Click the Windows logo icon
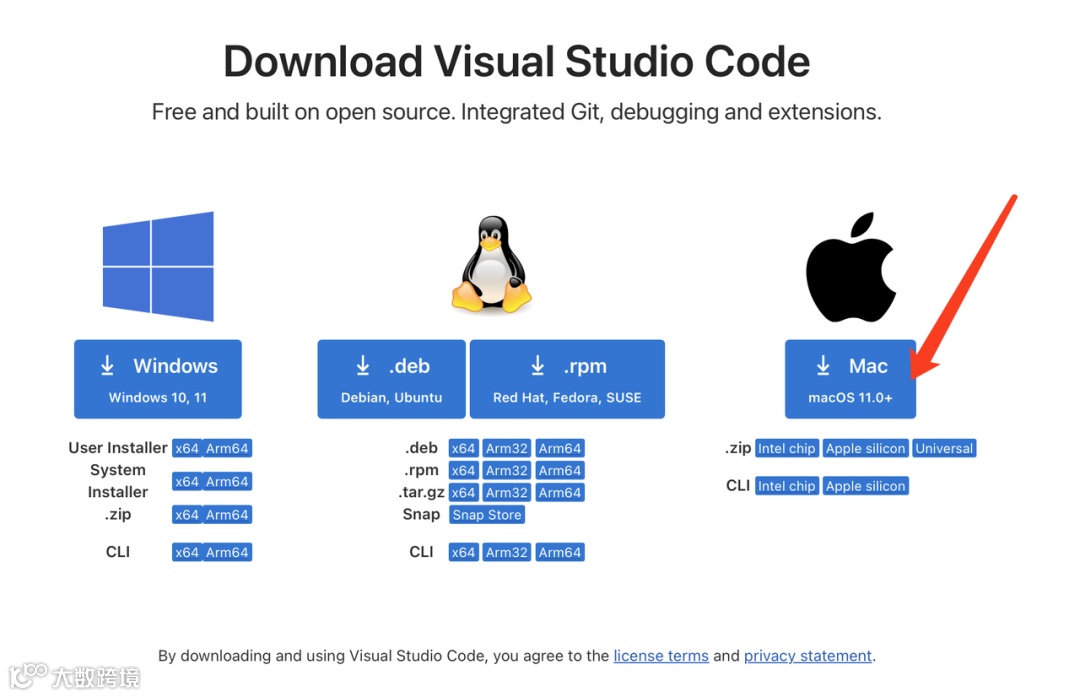Screen dimensions: 1080x697 pyautogui.click(x=158, y=266)
